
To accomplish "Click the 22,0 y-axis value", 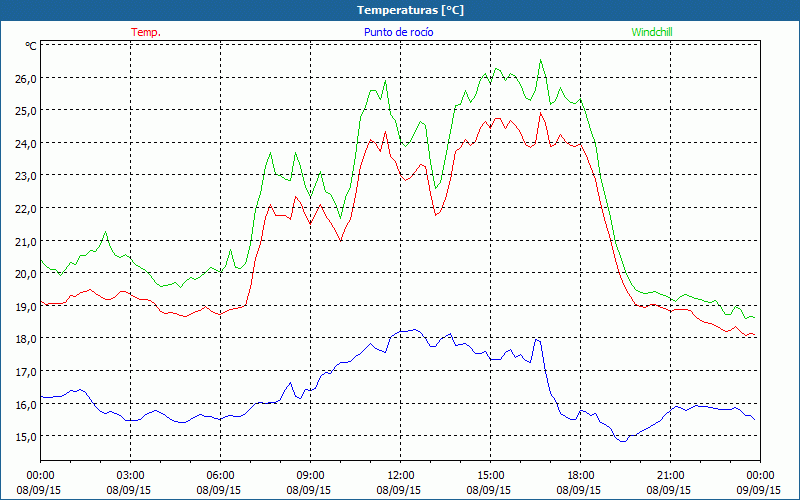I will (x=27, y=209).
